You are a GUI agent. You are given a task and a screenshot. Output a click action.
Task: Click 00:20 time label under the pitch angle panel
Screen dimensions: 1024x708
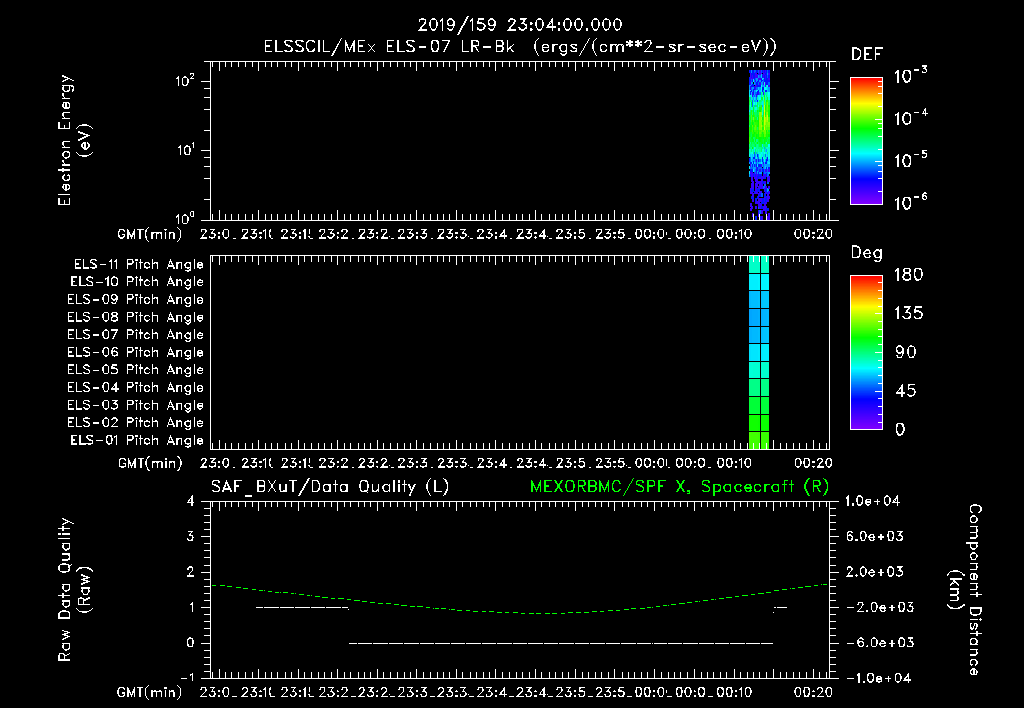(x=813, y=463)
